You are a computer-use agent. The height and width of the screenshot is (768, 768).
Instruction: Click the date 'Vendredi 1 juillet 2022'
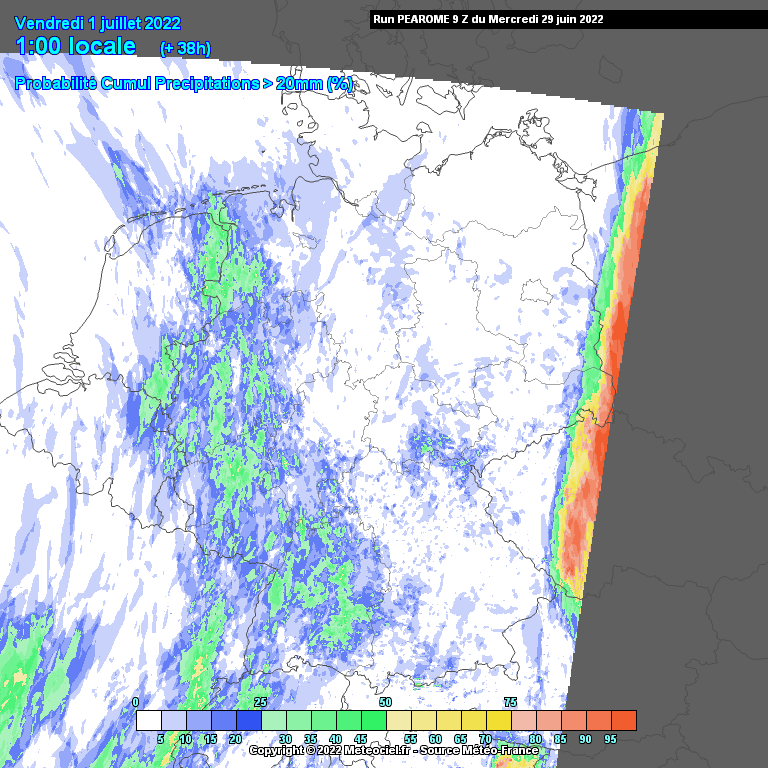click(98, 24)
